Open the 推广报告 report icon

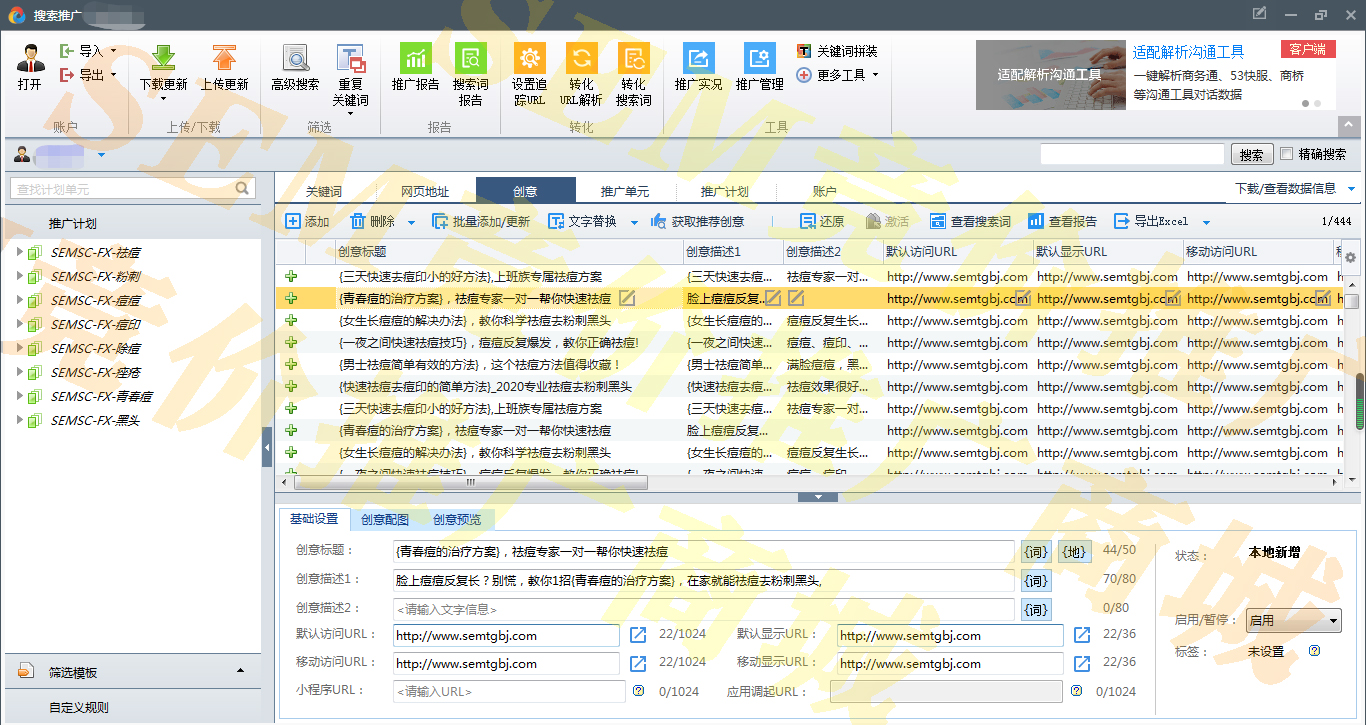(415, 58)
